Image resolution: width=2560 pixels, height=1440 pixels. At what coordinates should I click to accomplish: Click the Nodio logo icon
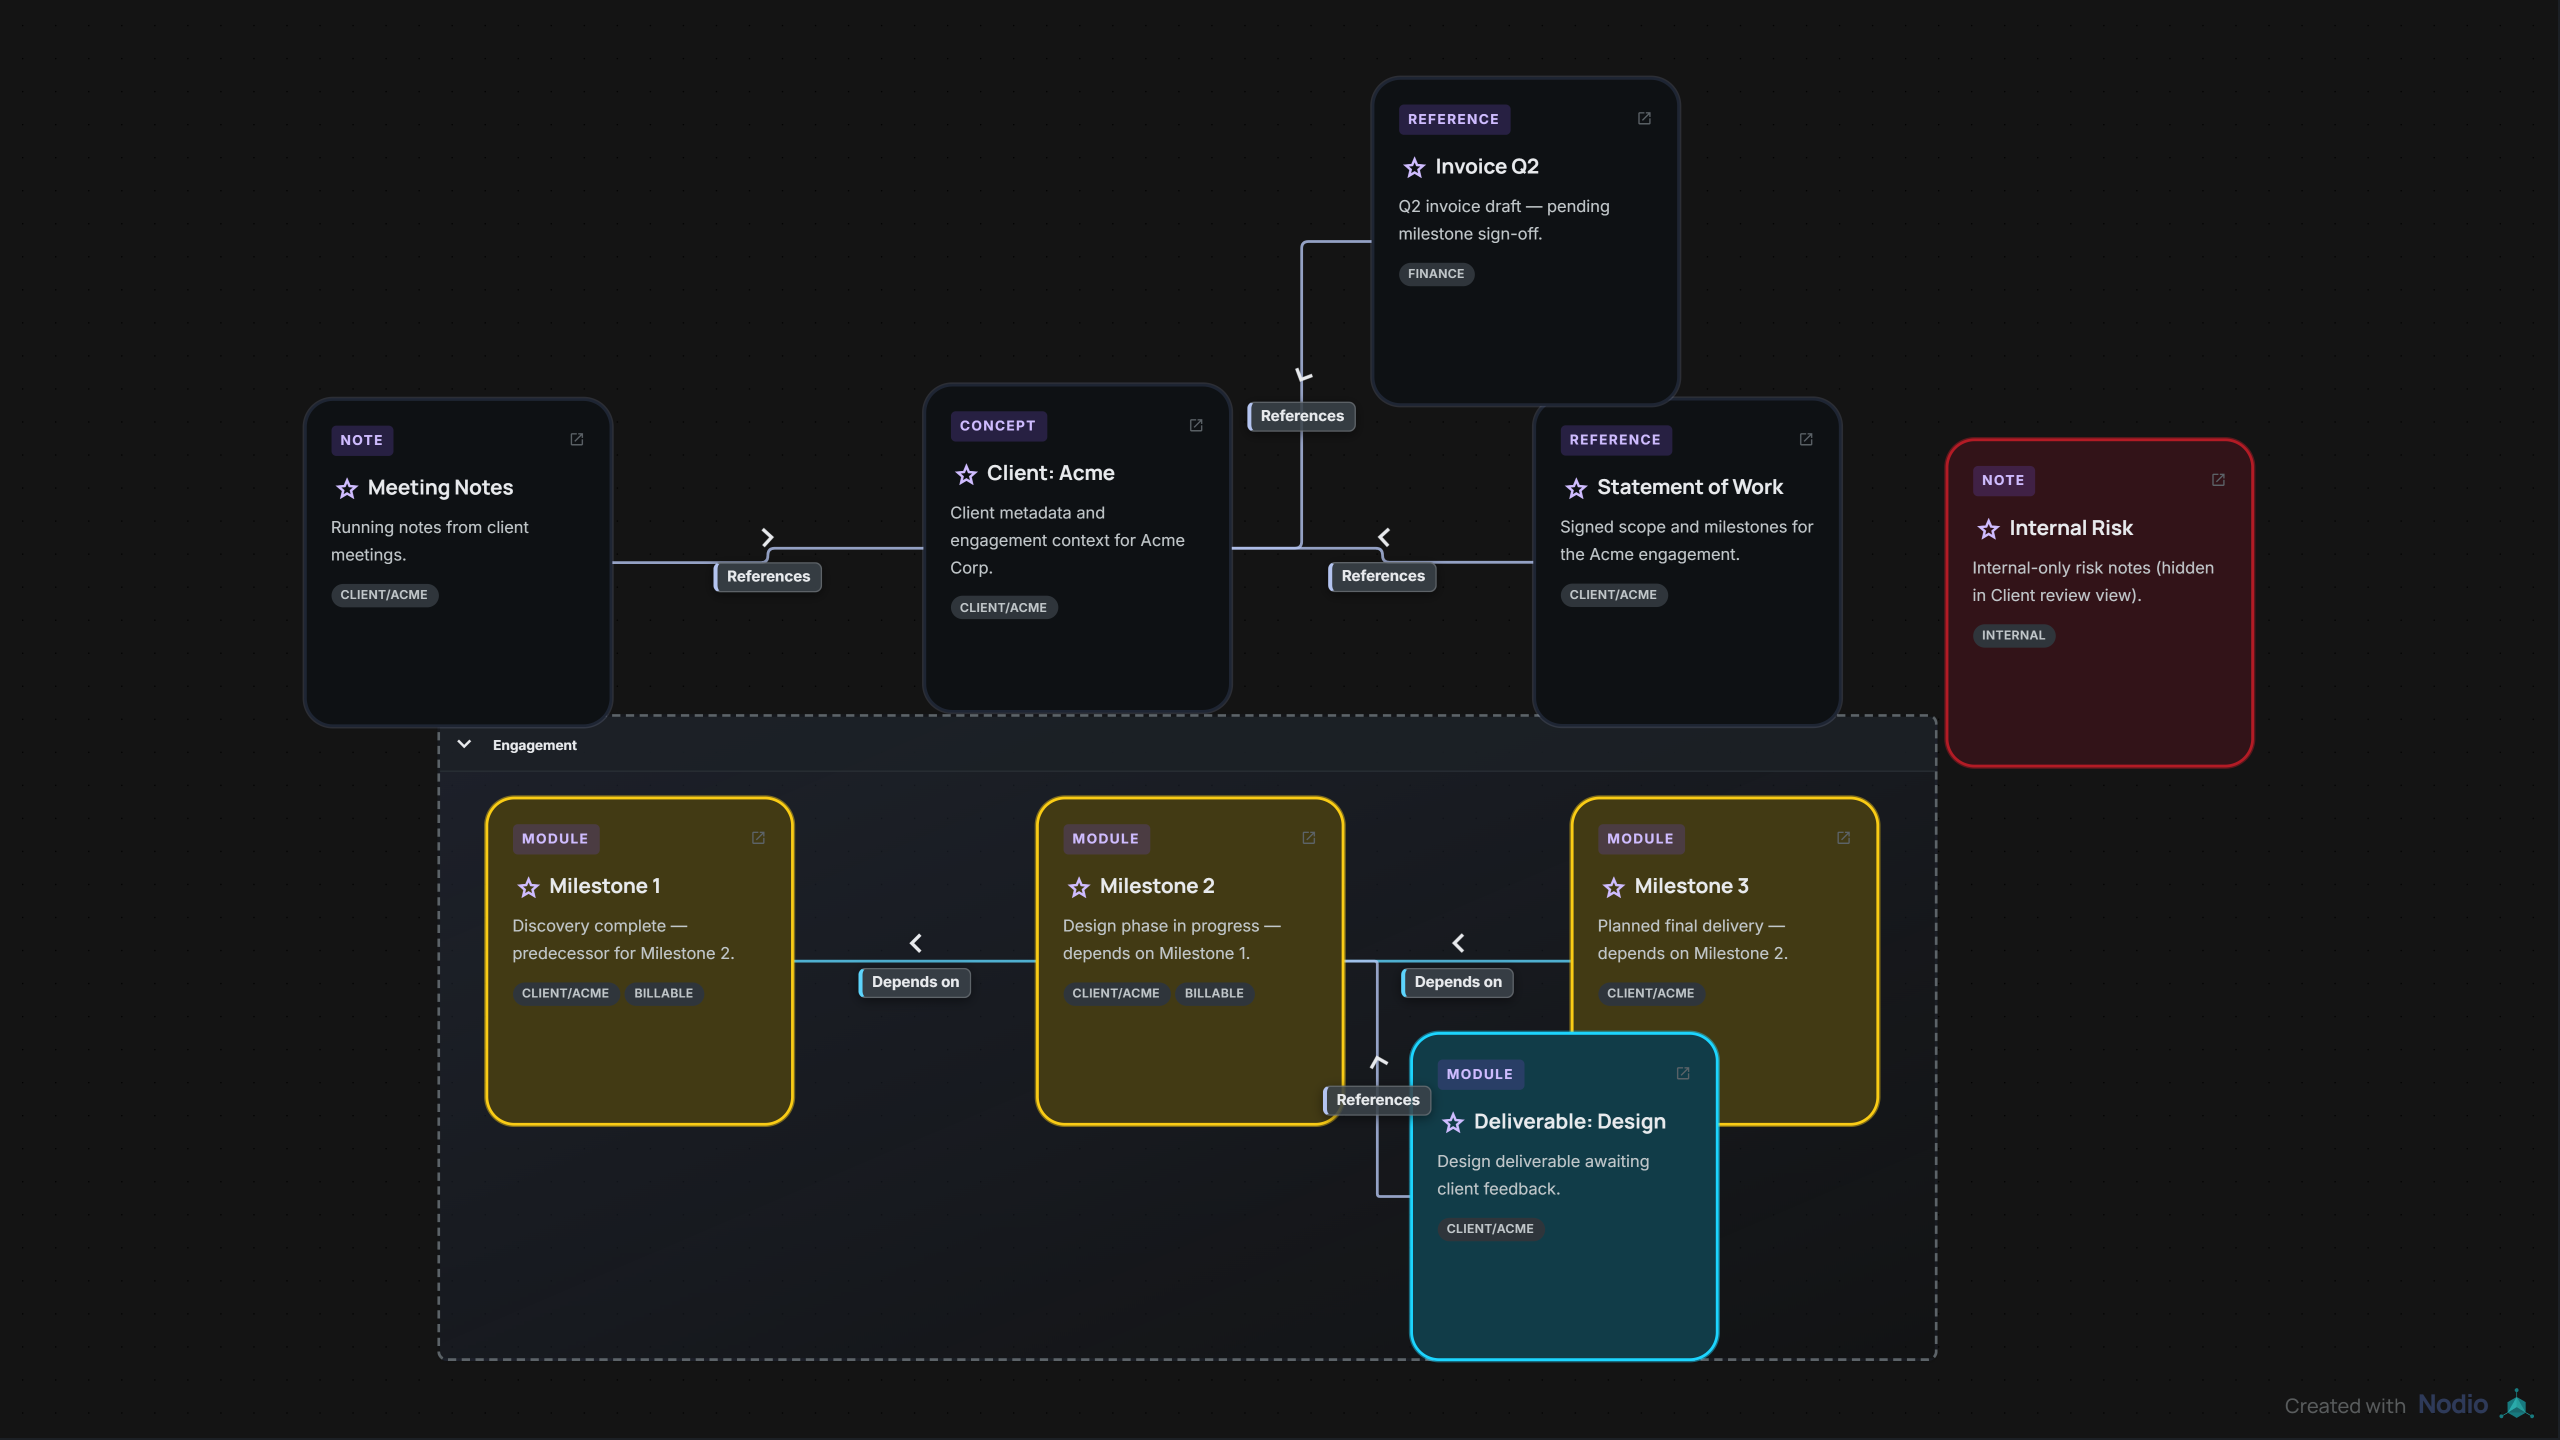[x=2516, y=1404]
